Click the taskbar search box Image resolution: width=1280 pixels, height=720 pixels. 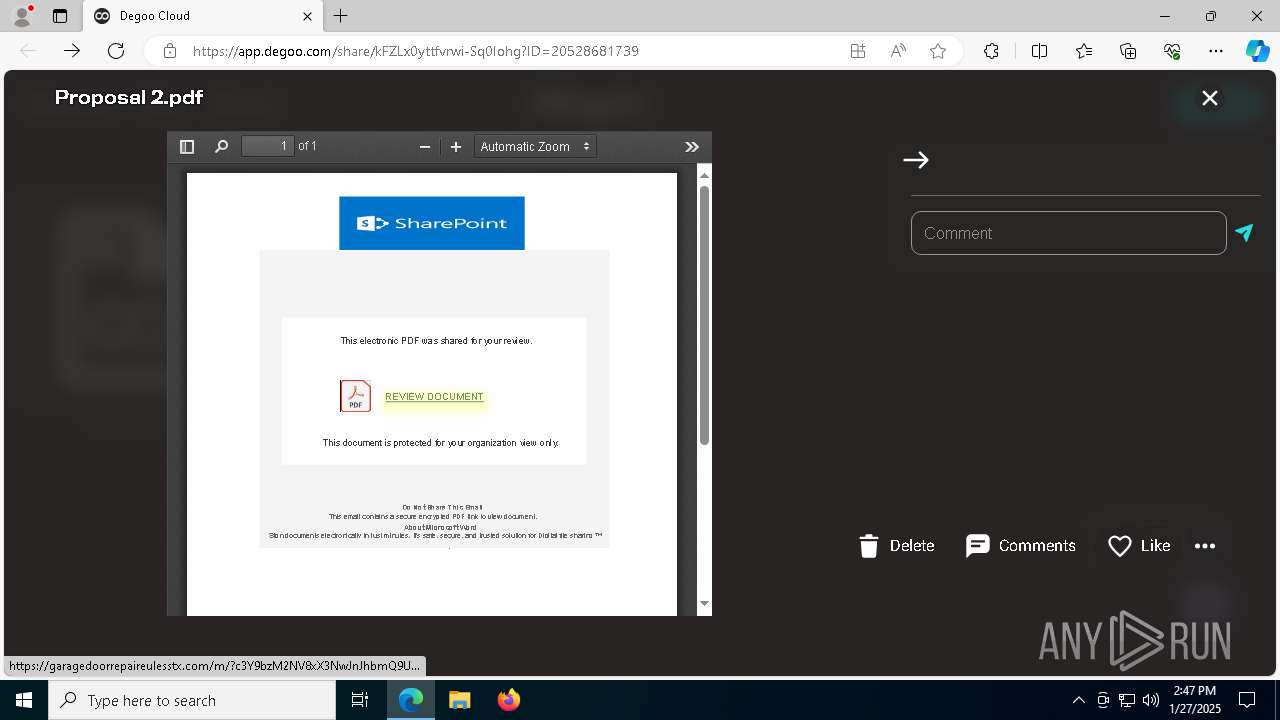[x=192, y=700]
